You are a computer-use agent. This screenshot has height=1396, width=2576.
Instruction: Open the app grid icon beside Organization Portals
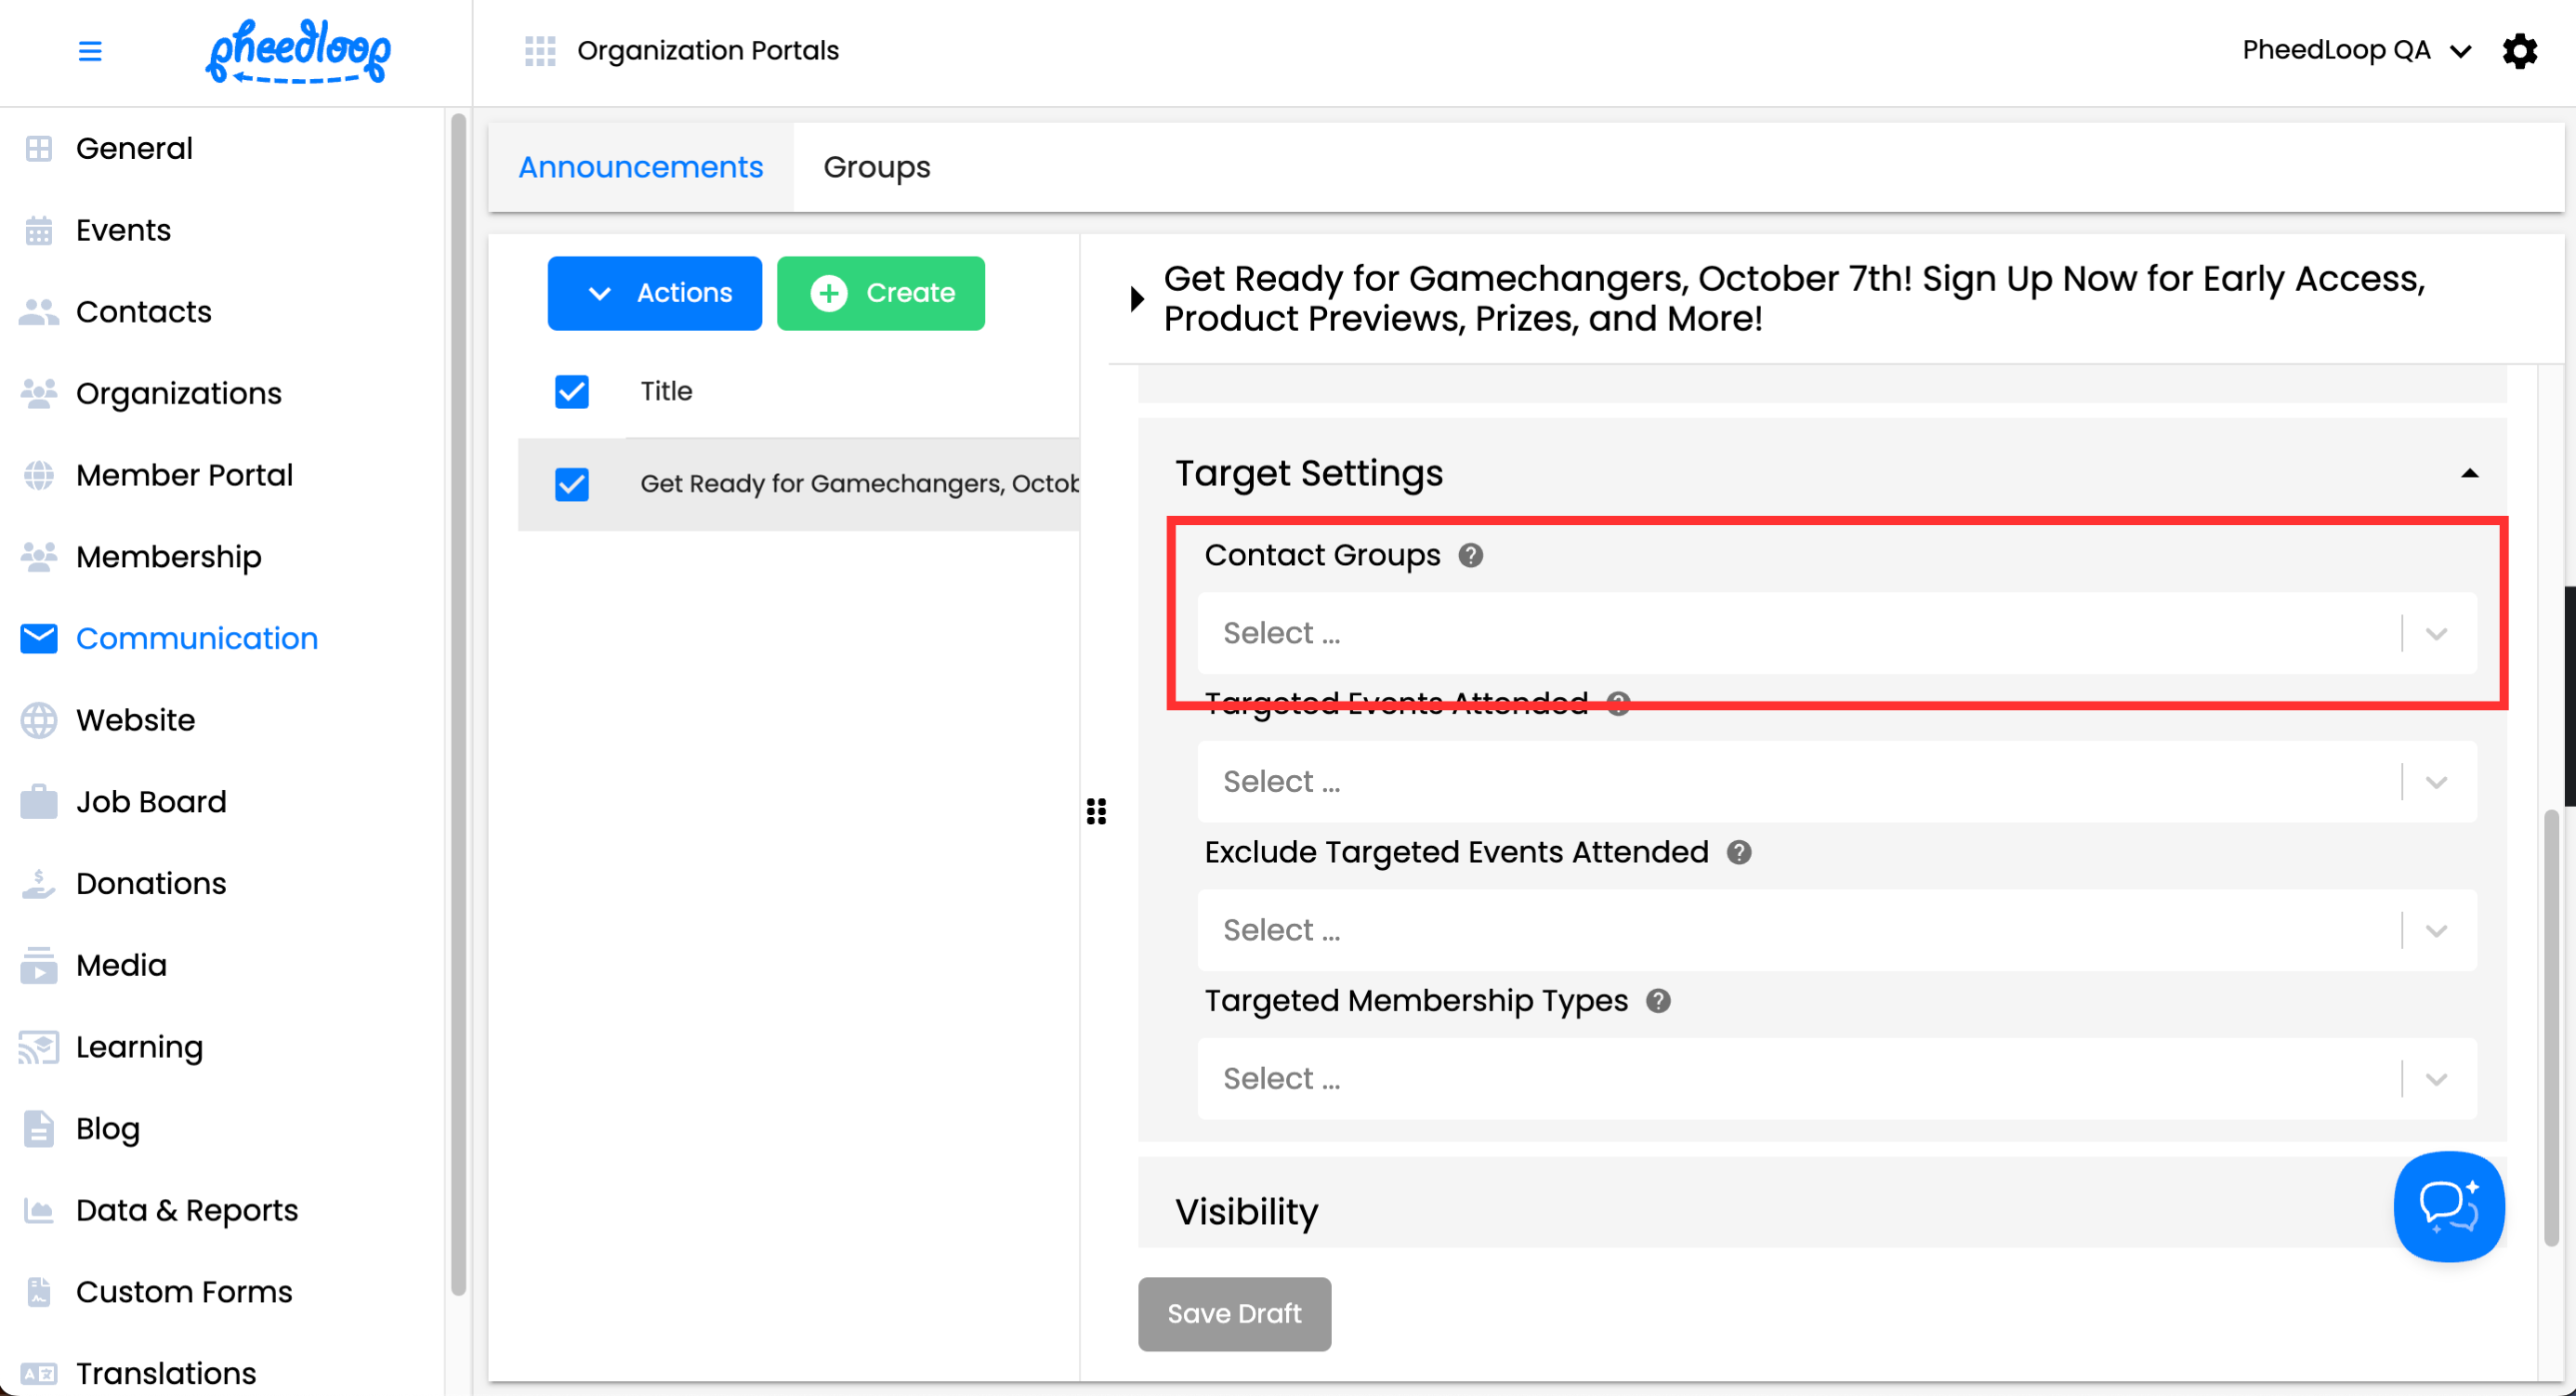click(x=540, y=51)
